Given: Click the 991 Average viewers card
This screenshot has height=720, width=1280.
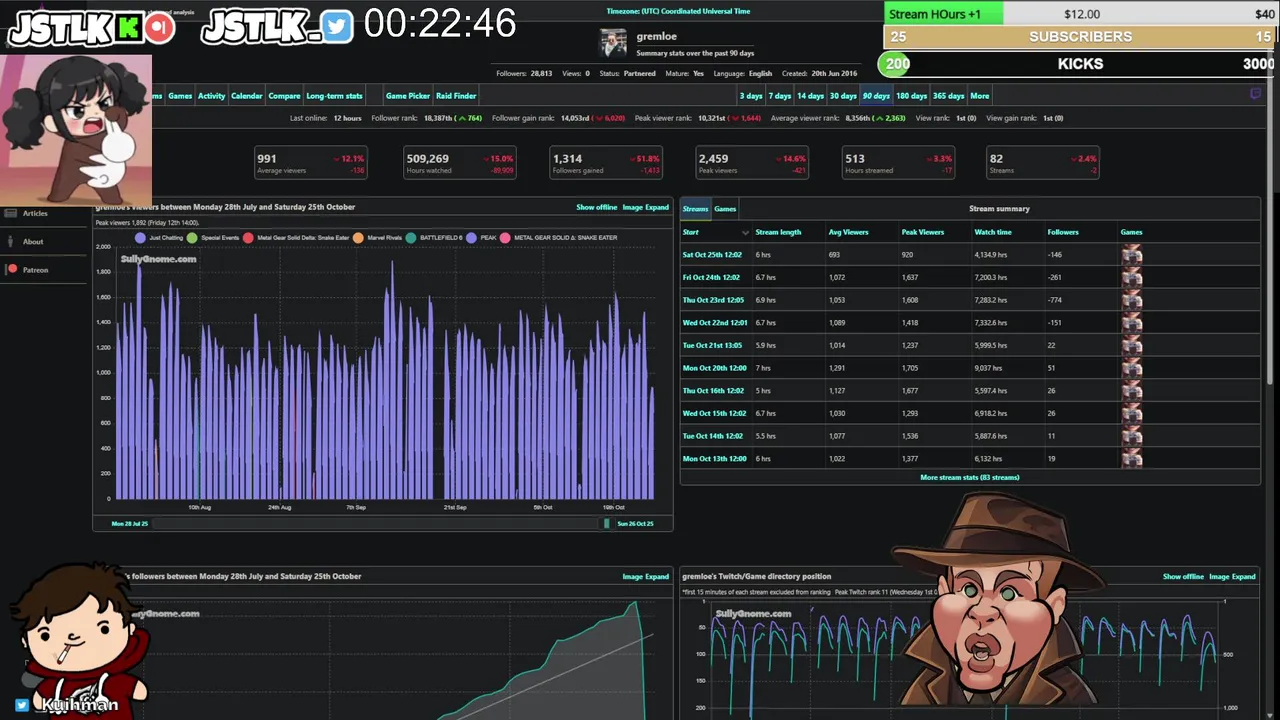Looking at the screenshot, I should coord(311,163).
